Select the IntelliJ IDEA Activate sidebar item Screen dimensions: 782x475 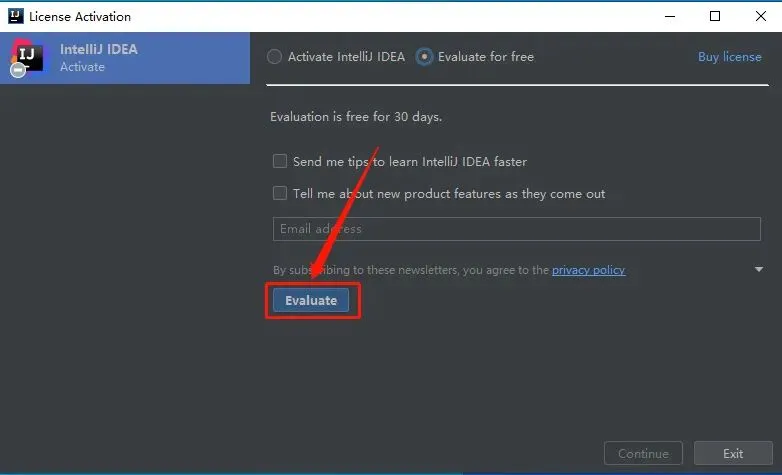(125, 58)
